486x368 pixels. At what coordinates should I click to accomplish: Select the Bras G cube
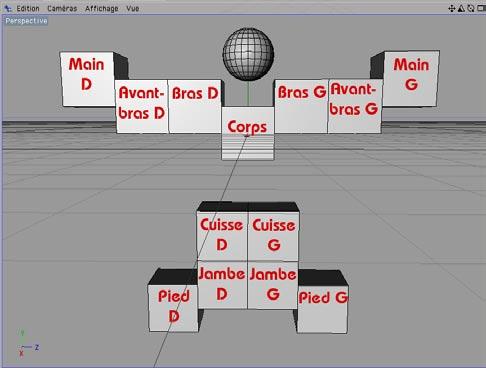tap(301, 106)
